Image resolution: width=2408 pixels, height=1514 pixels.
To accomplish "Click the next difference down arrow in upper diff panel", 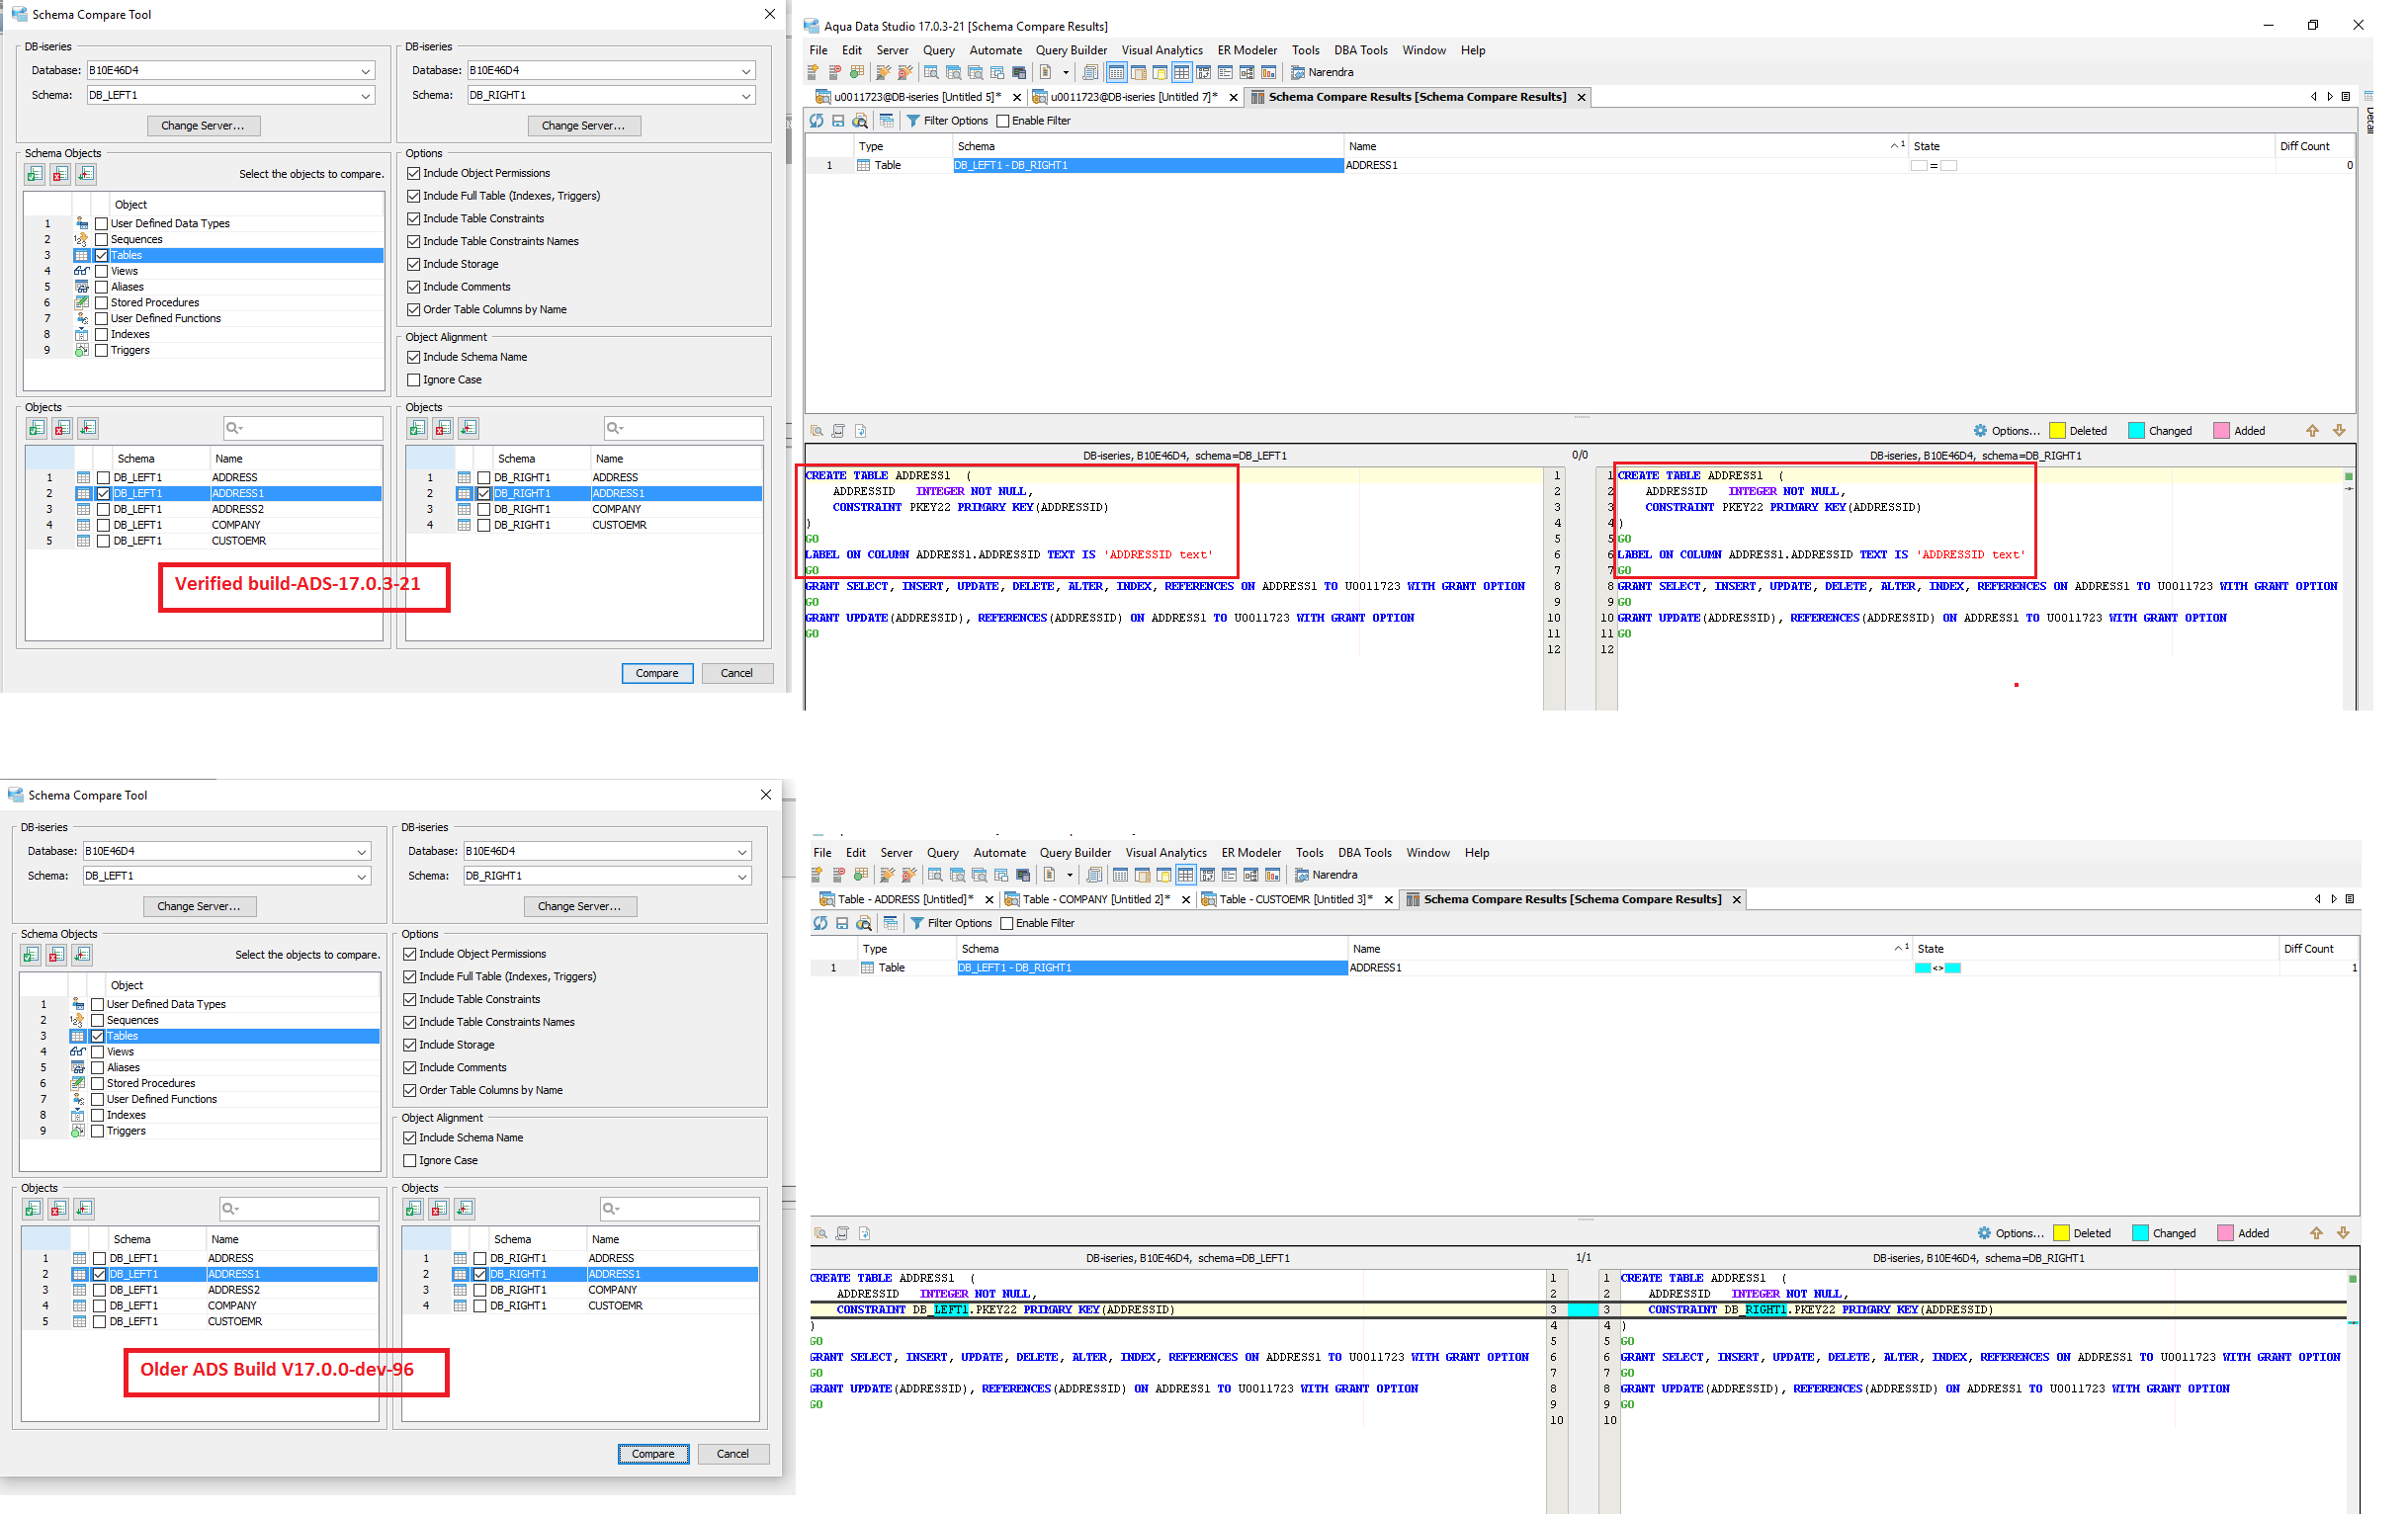I will pyautogui.click(x=2339, y=431).
